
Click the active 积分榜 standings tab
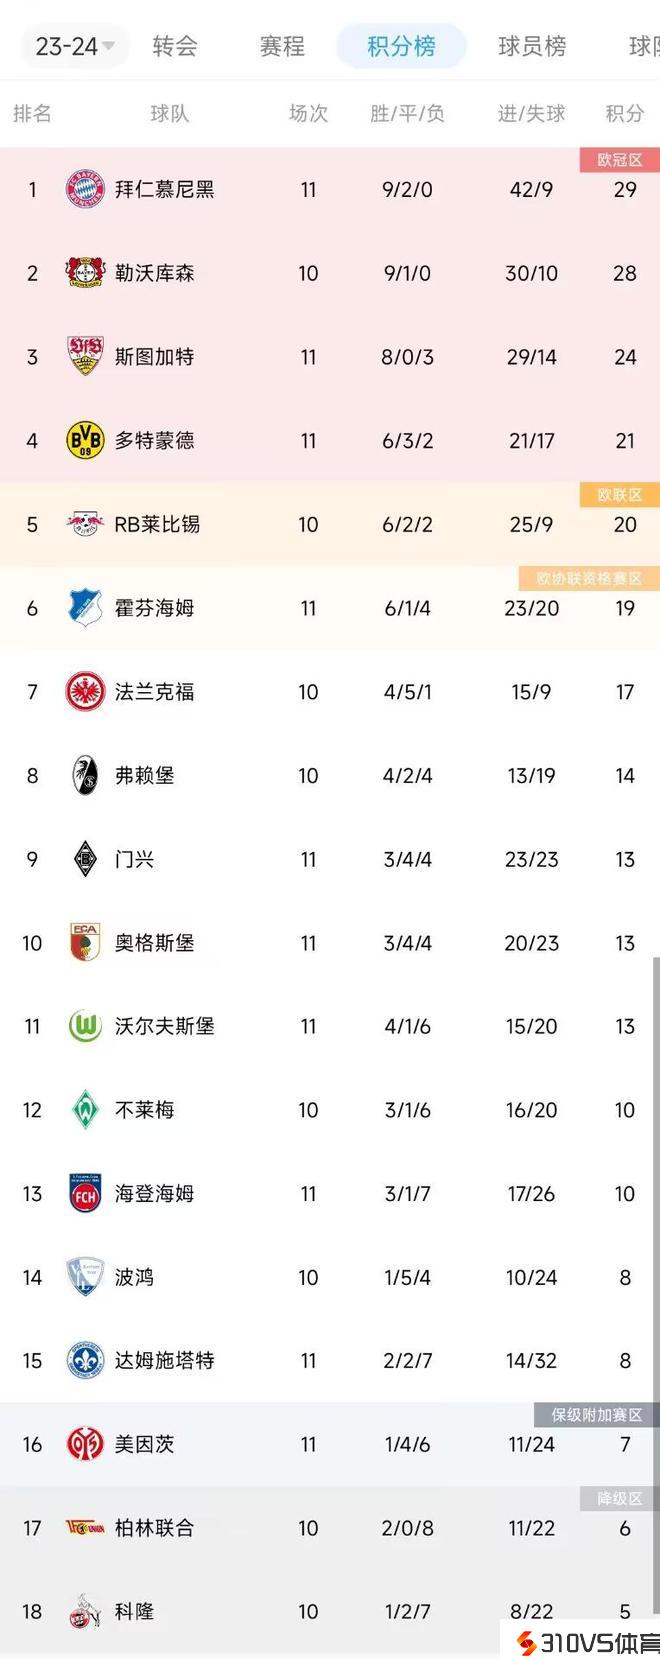point(401,46)
